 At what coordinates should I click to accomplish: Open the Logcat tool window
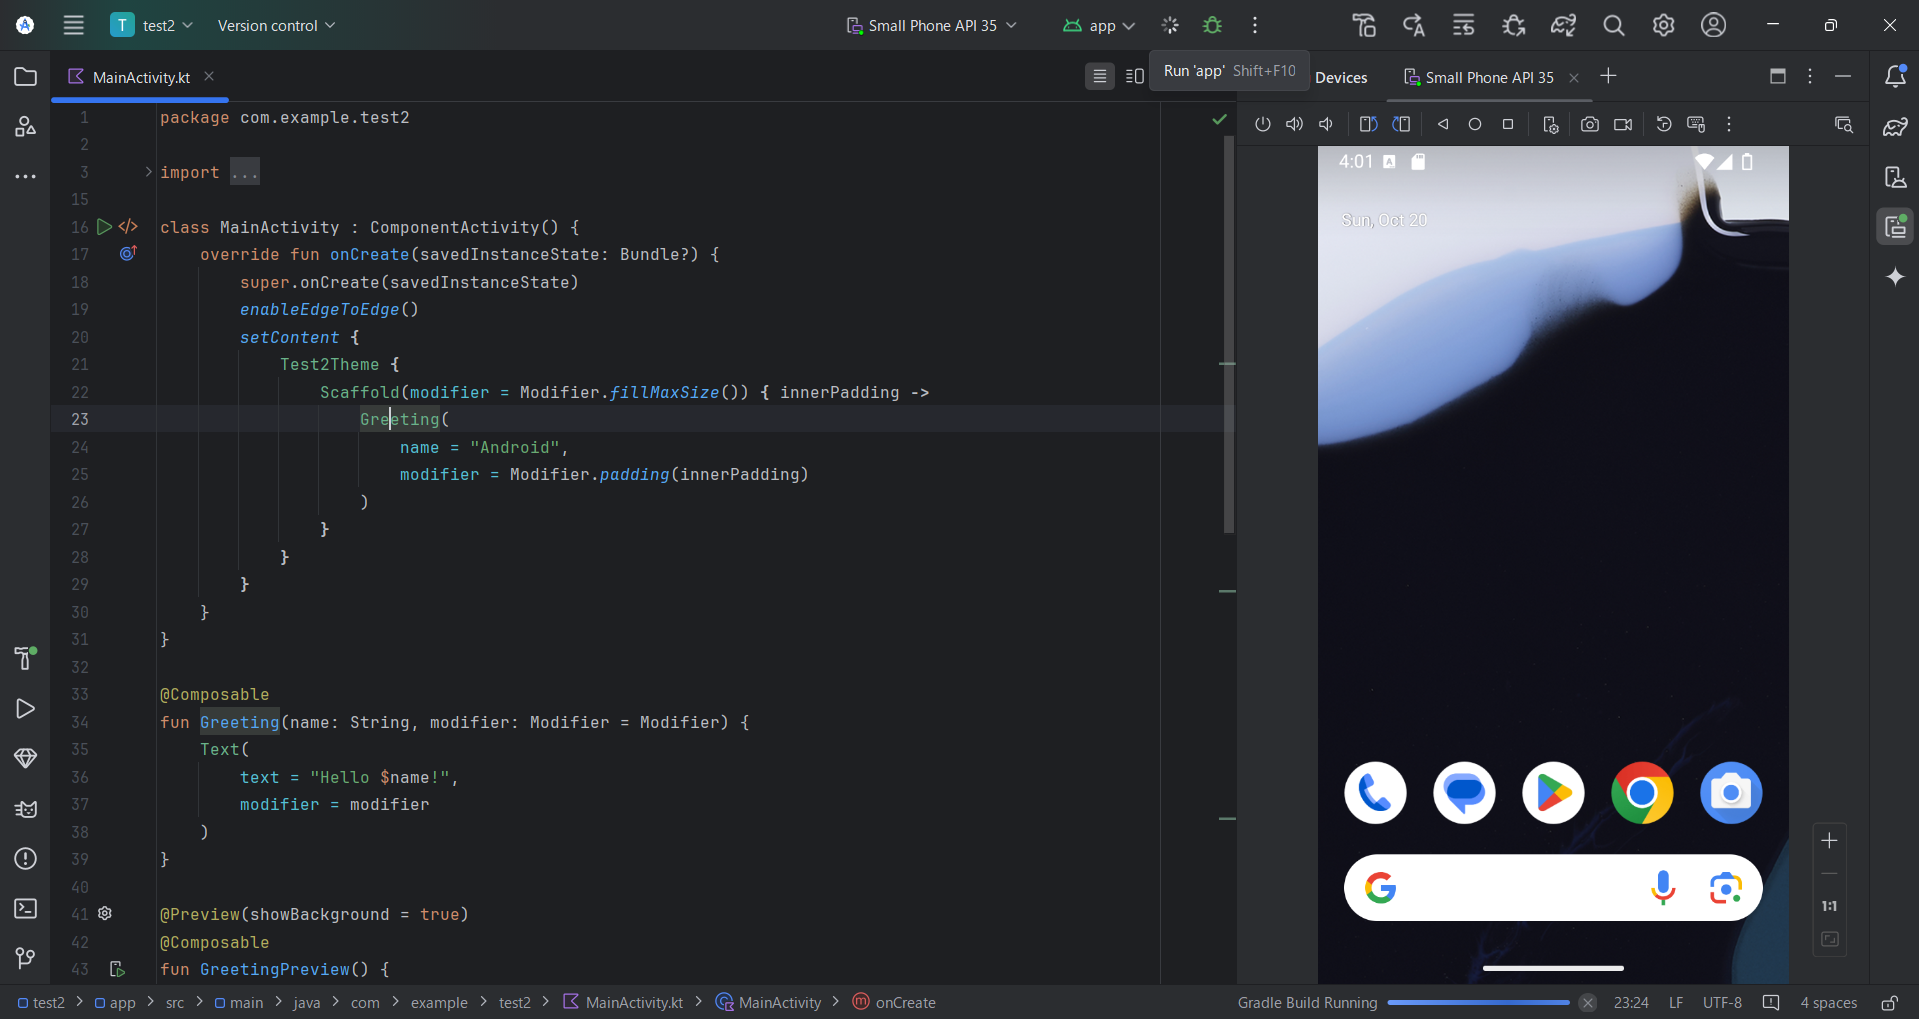(x=25, y=809)
